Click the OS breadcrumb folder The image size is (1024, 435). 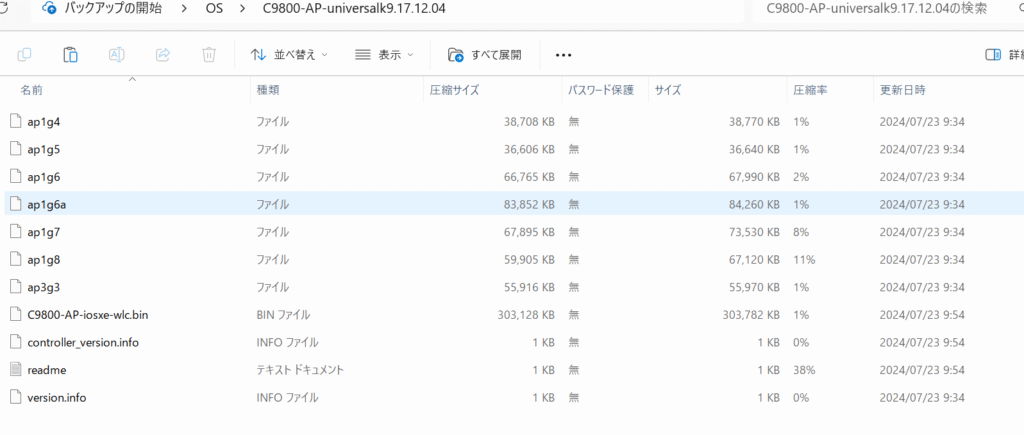(215, 9)
